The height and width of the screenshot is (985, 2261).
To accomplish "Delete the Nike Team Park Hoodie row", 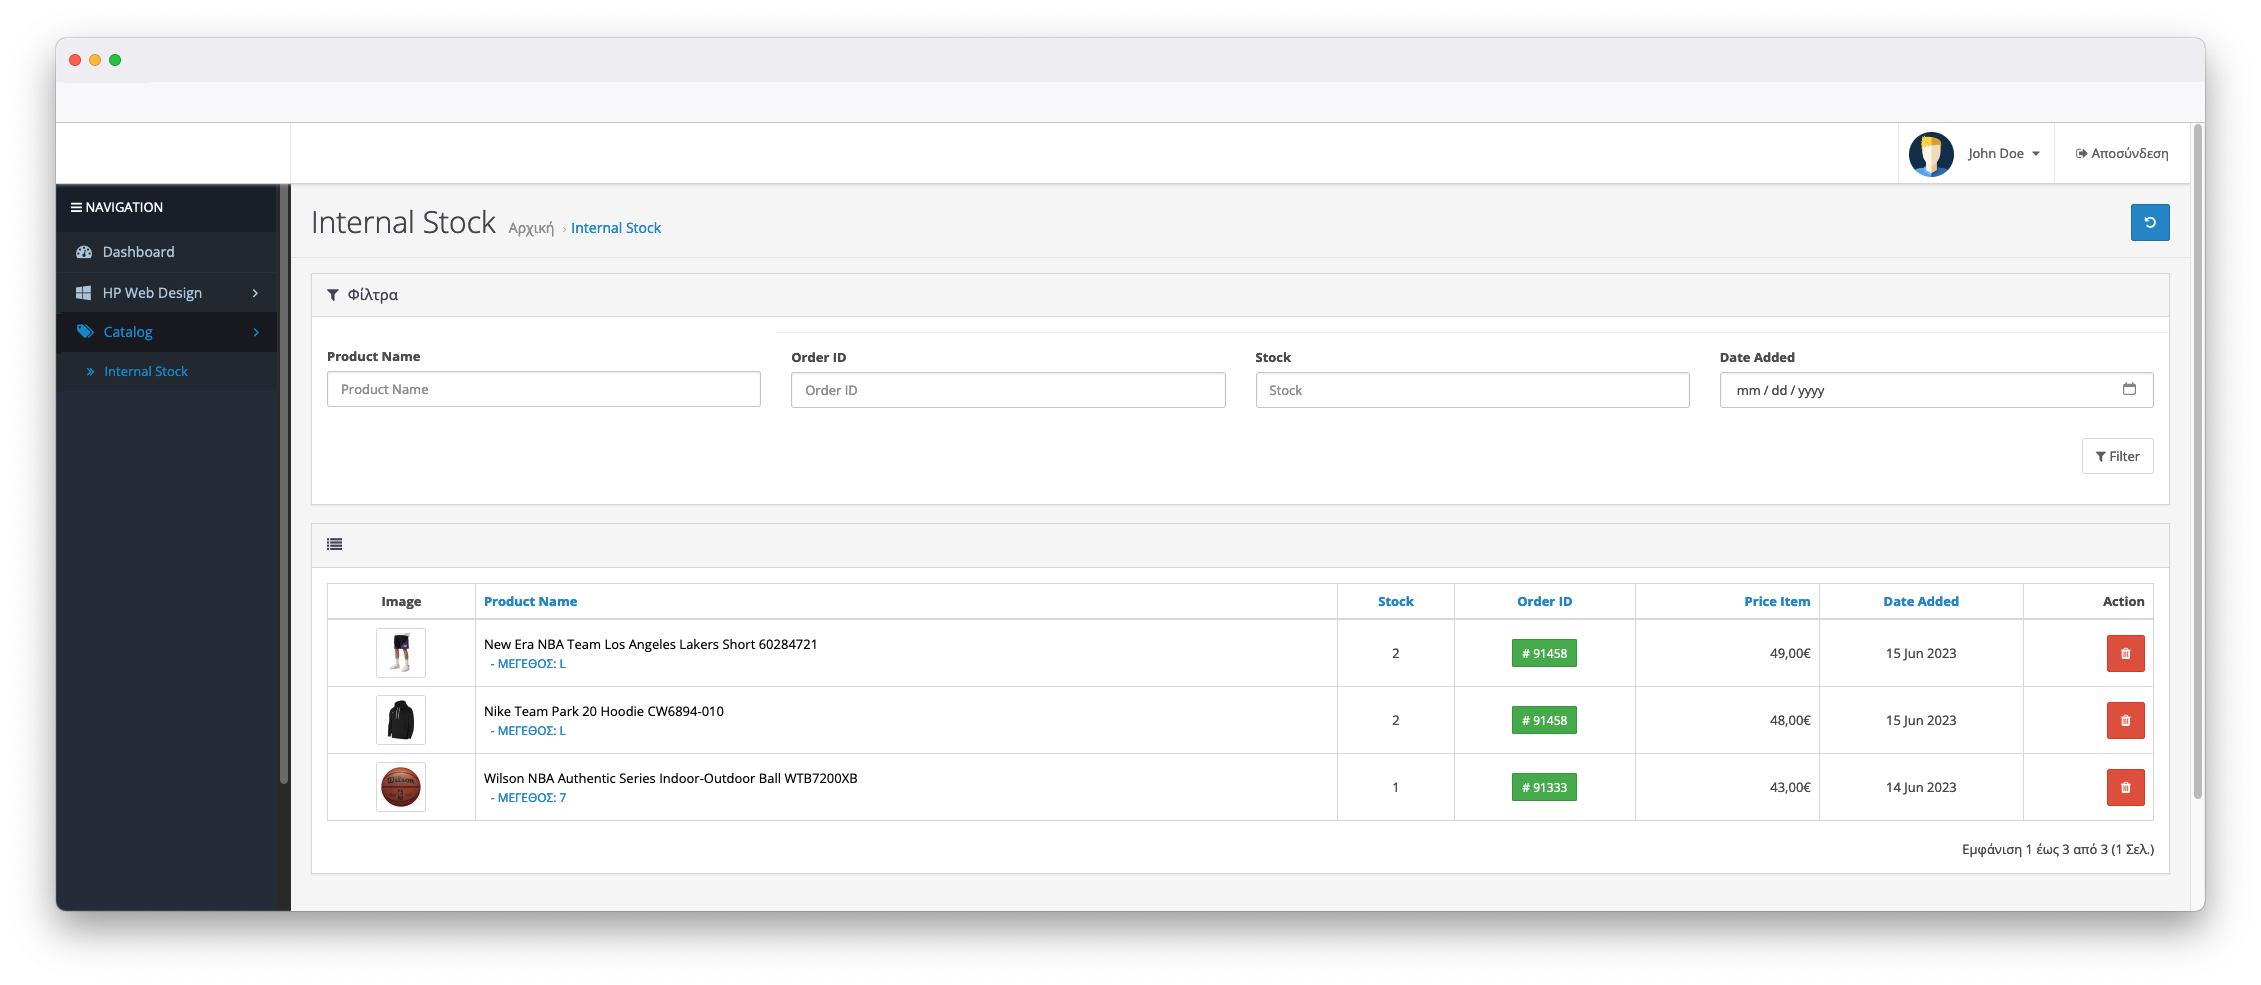I will point(2125,721).
